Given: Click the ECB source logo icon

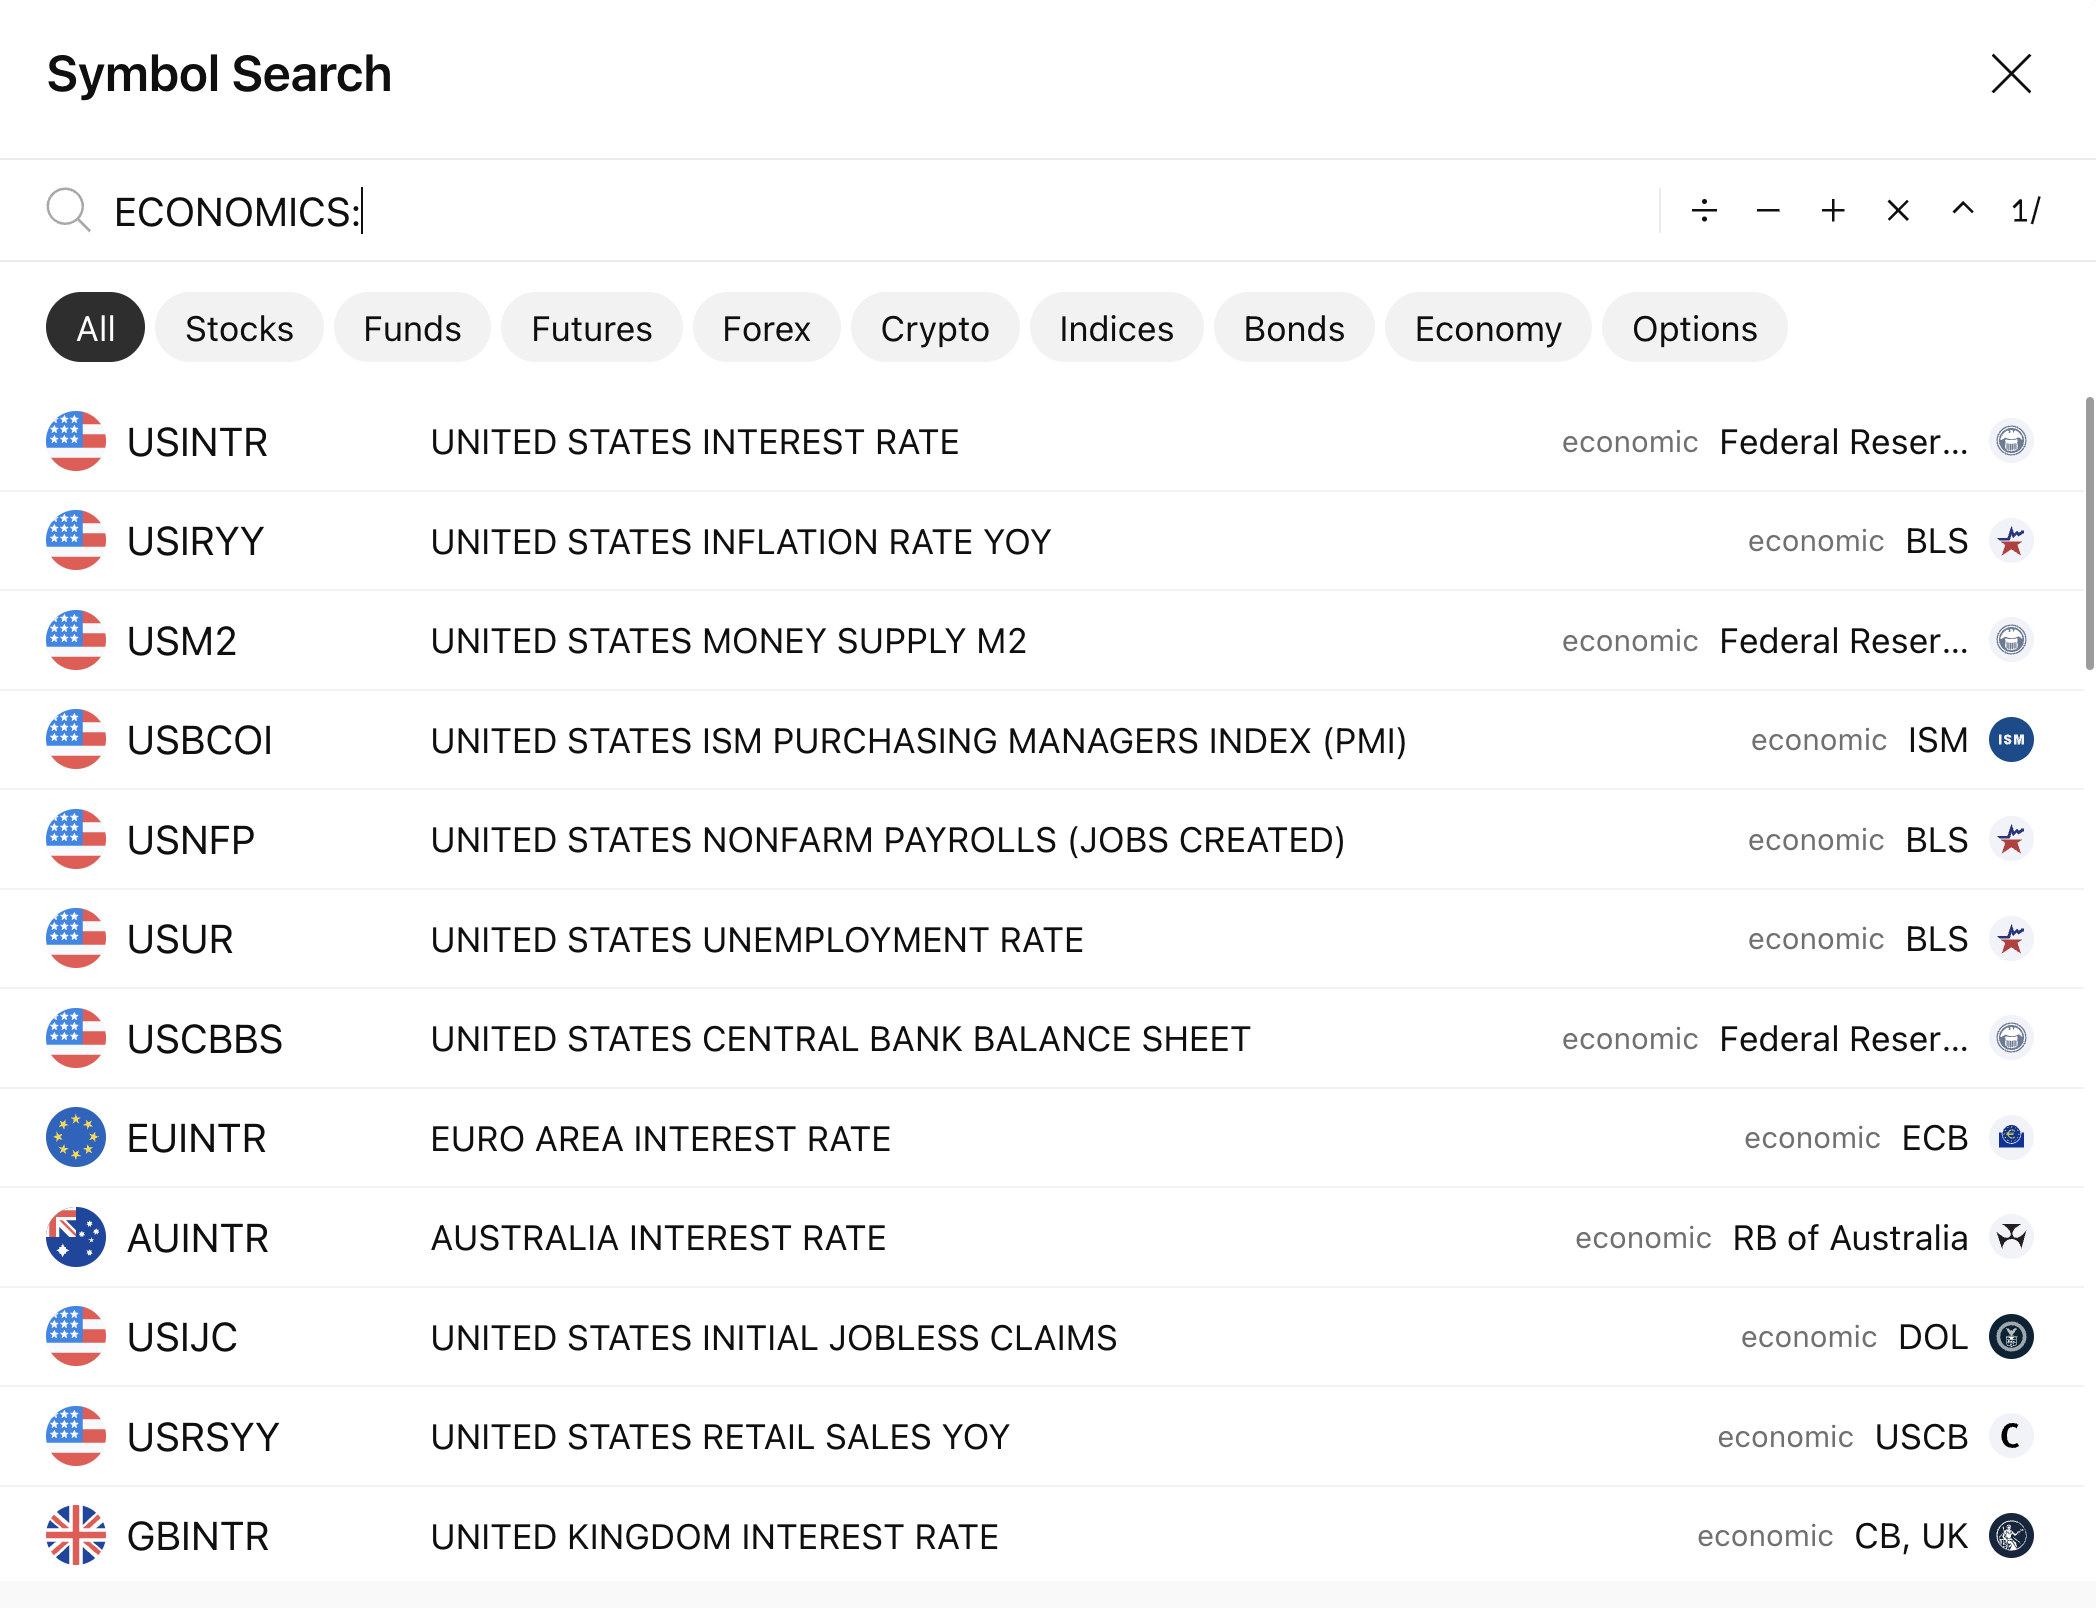Looking at the screenshot, I should [2011, 1138].
